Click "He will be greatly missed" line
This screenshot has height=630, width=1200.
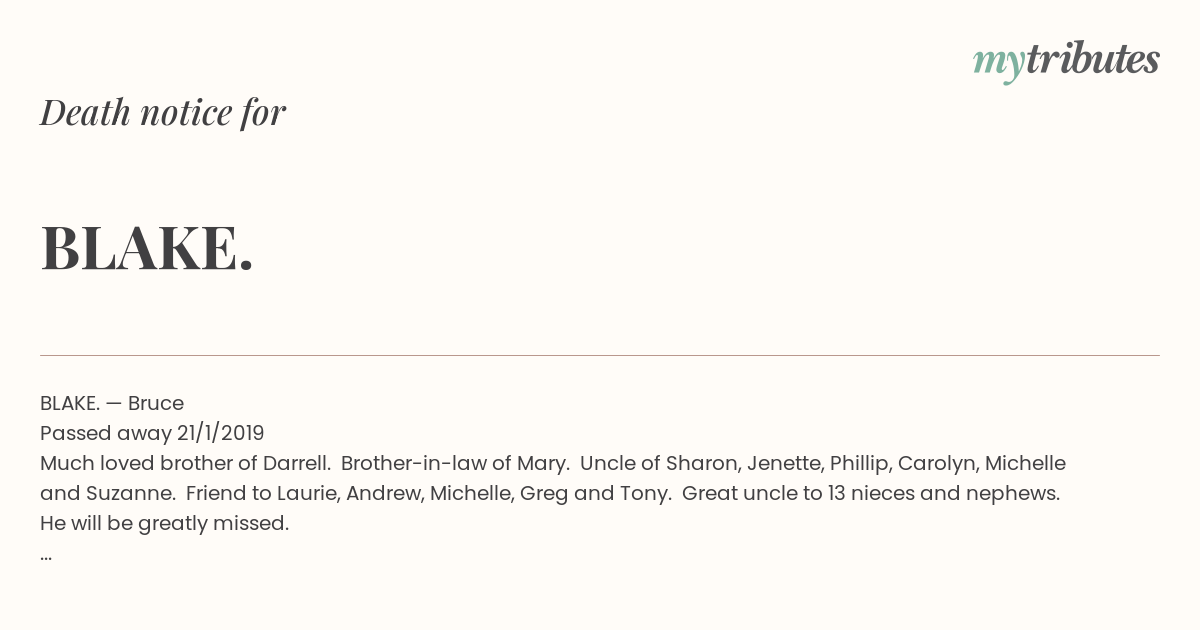164,523
